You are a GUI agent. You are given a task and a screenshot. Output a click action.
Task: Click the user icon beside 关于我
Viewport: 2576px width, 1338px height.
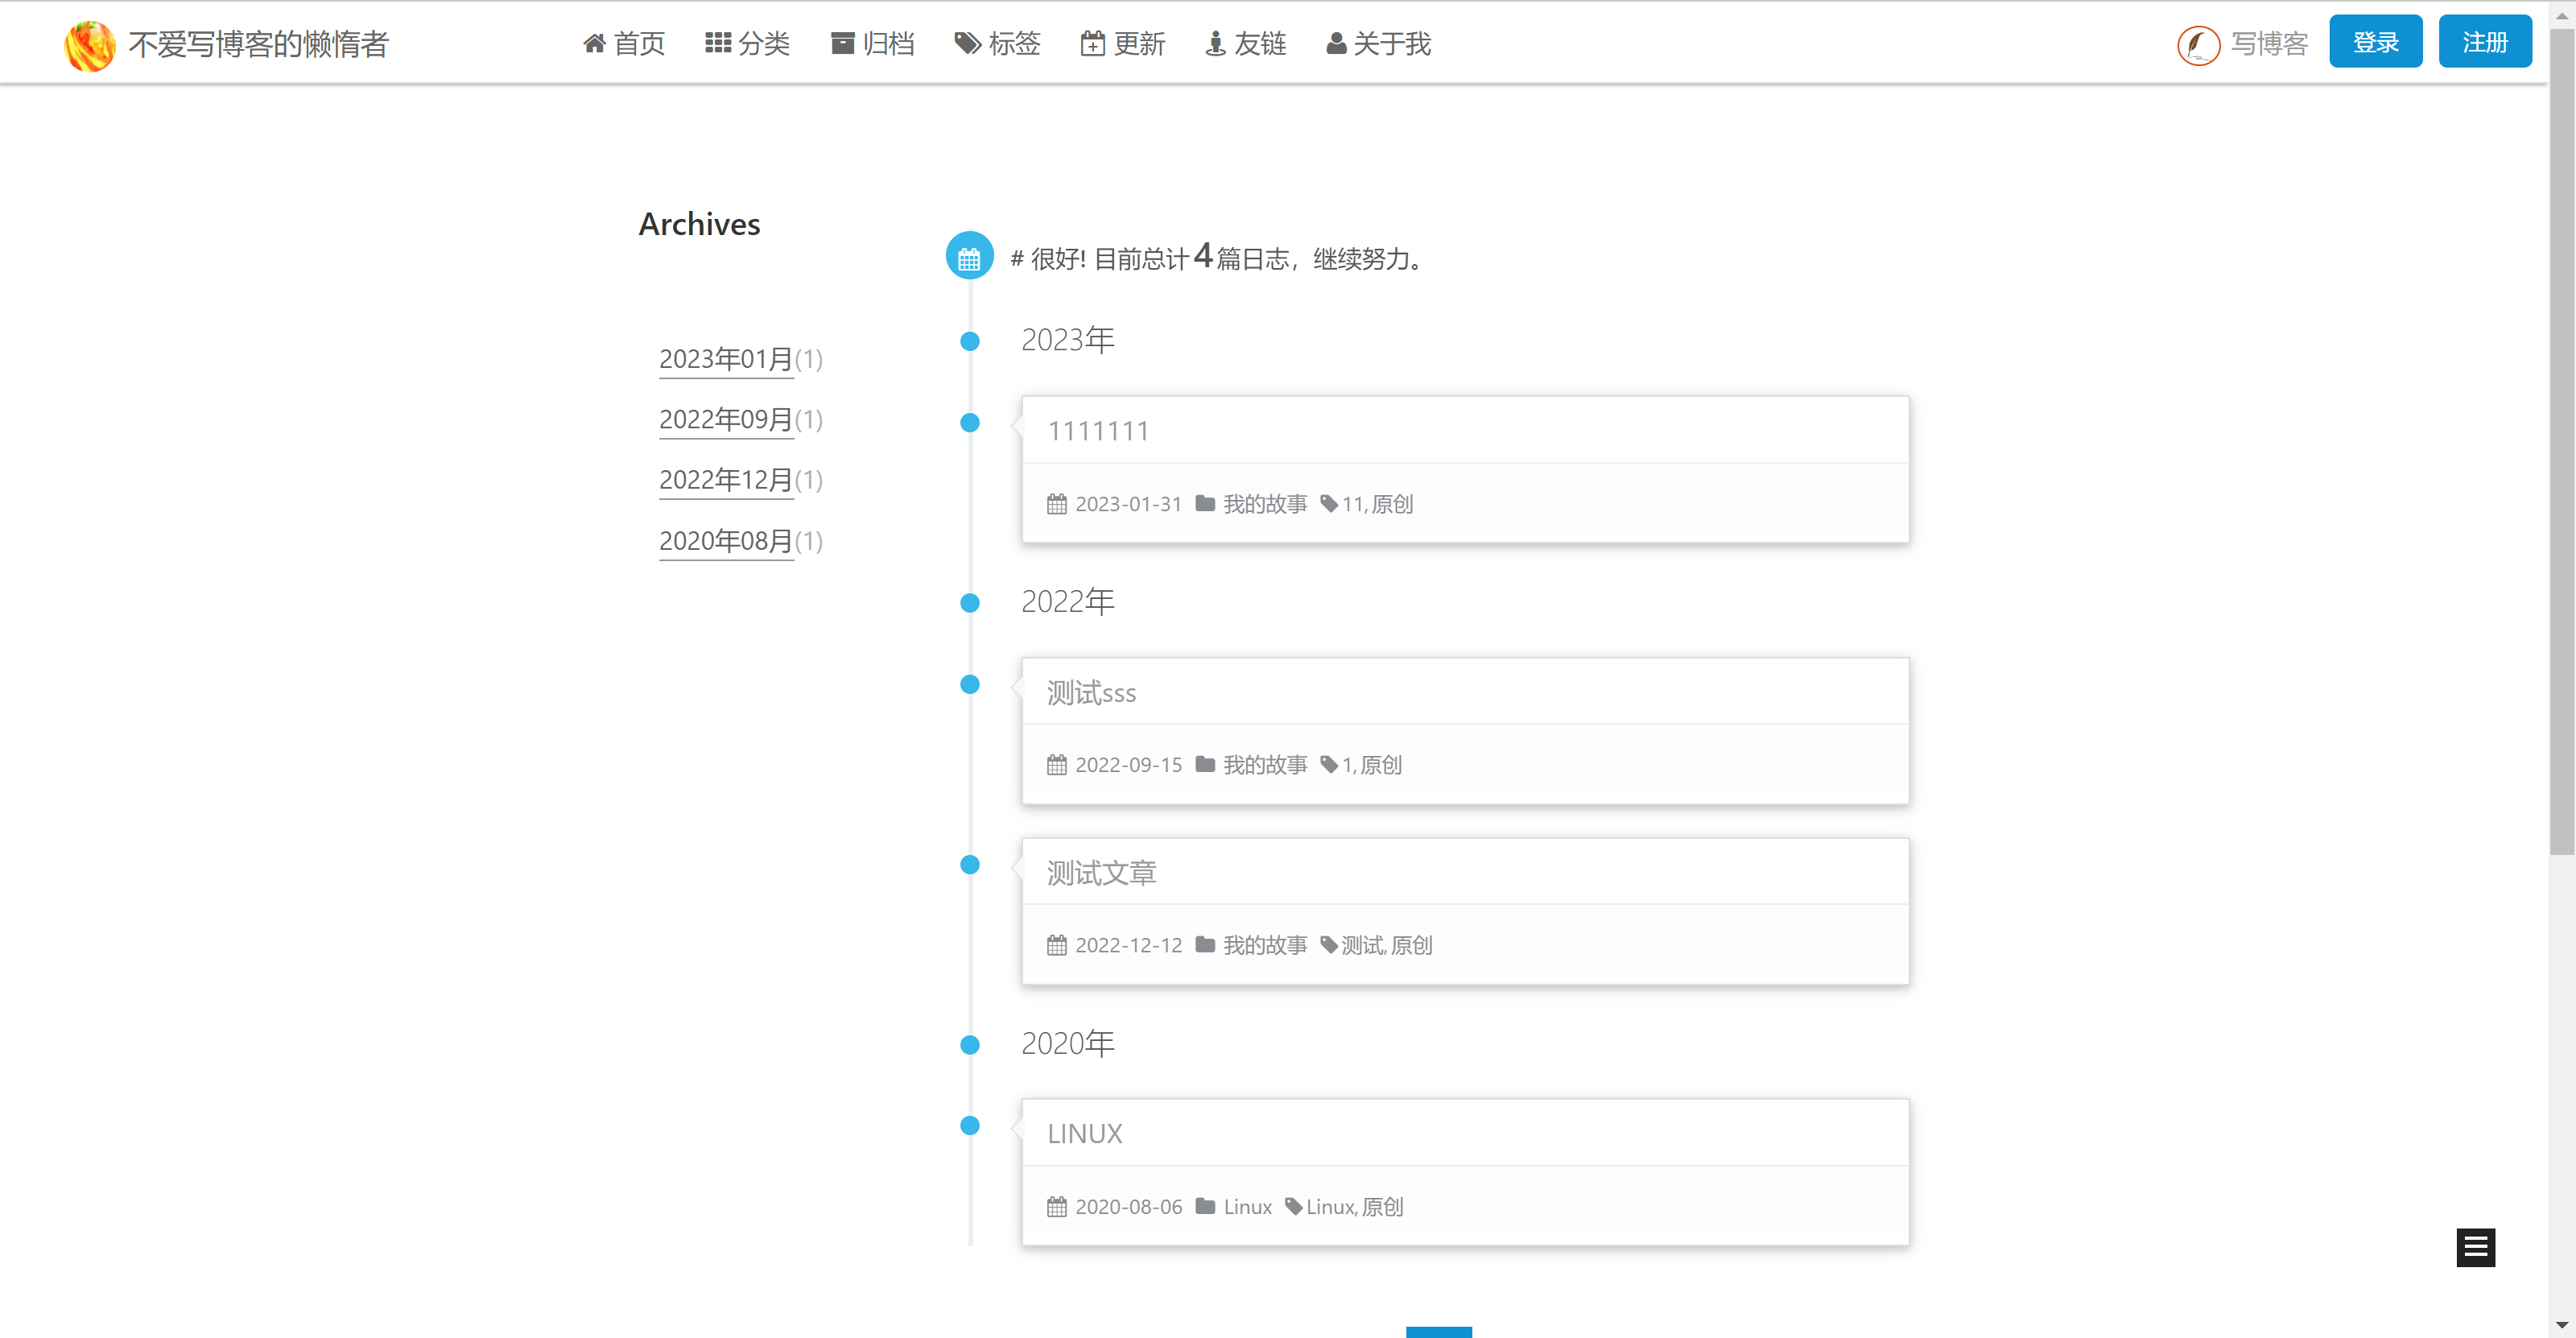click(x=1336, y=43)
